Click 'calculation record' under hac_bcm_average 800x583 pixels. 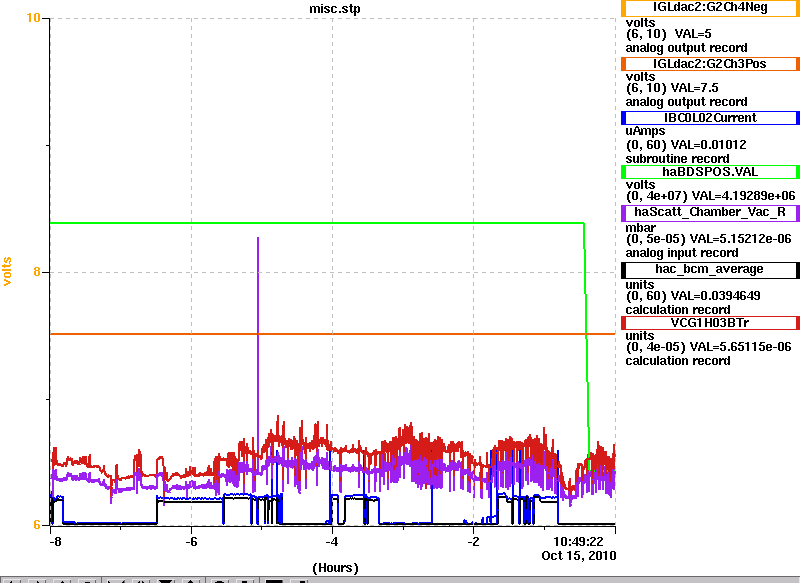point(678,310)
